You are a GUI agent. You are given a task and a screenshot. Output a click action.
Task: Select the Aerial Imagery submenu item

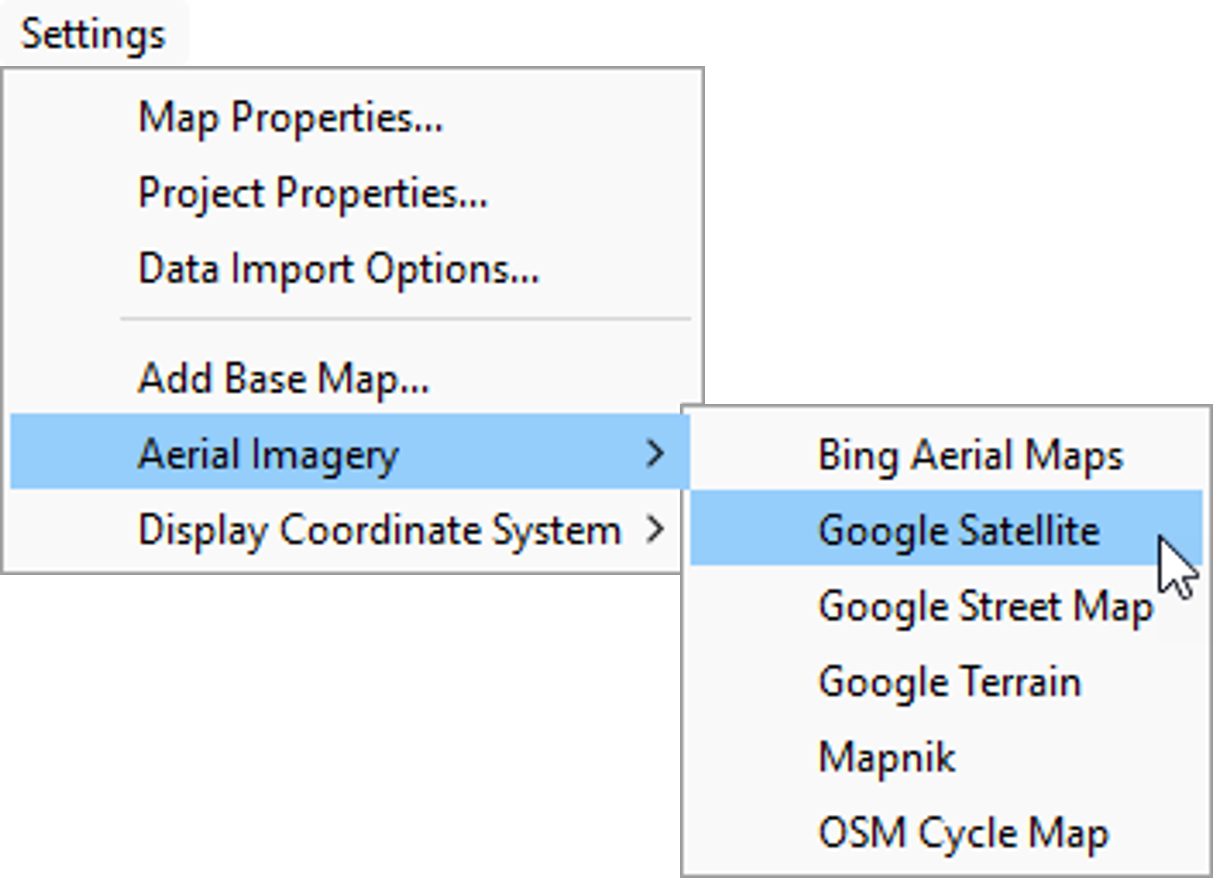(x=268, y=455)
